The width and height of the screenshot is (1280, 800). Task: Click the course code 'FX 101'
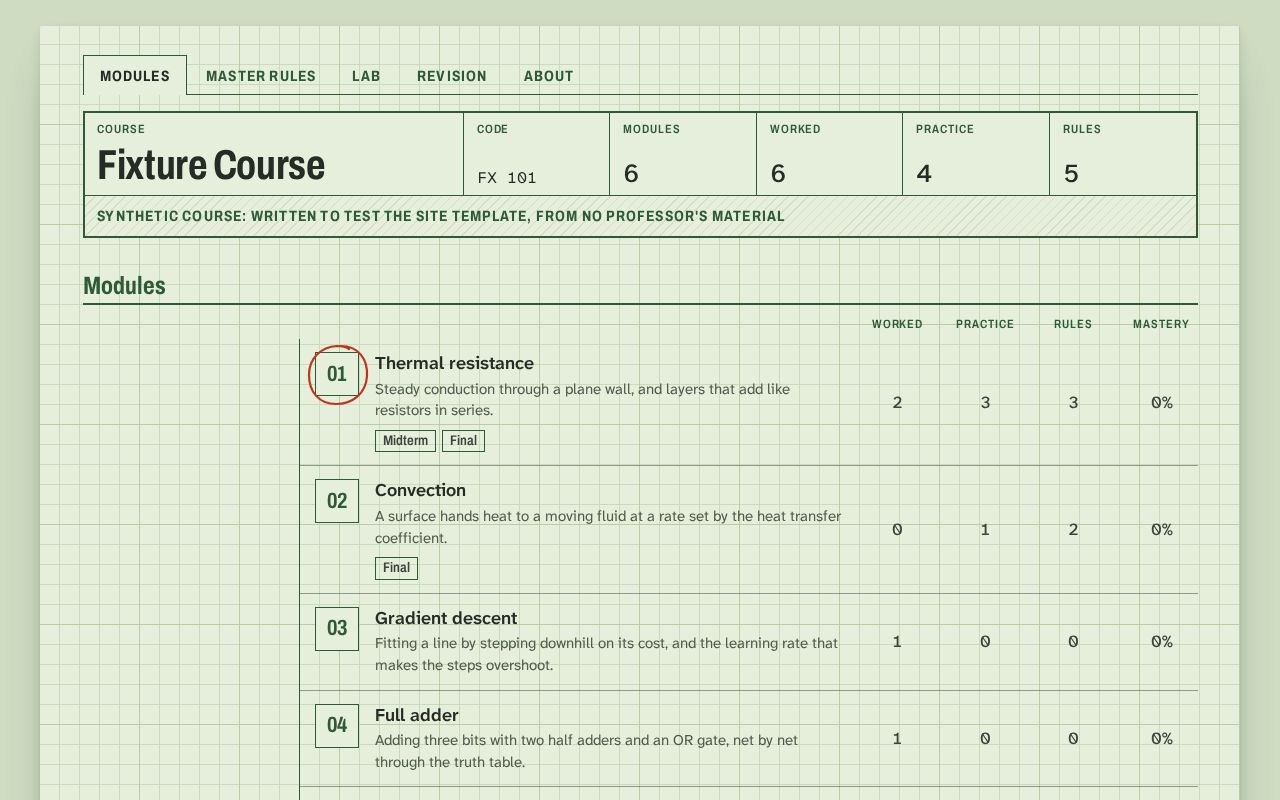coord(507,178)
